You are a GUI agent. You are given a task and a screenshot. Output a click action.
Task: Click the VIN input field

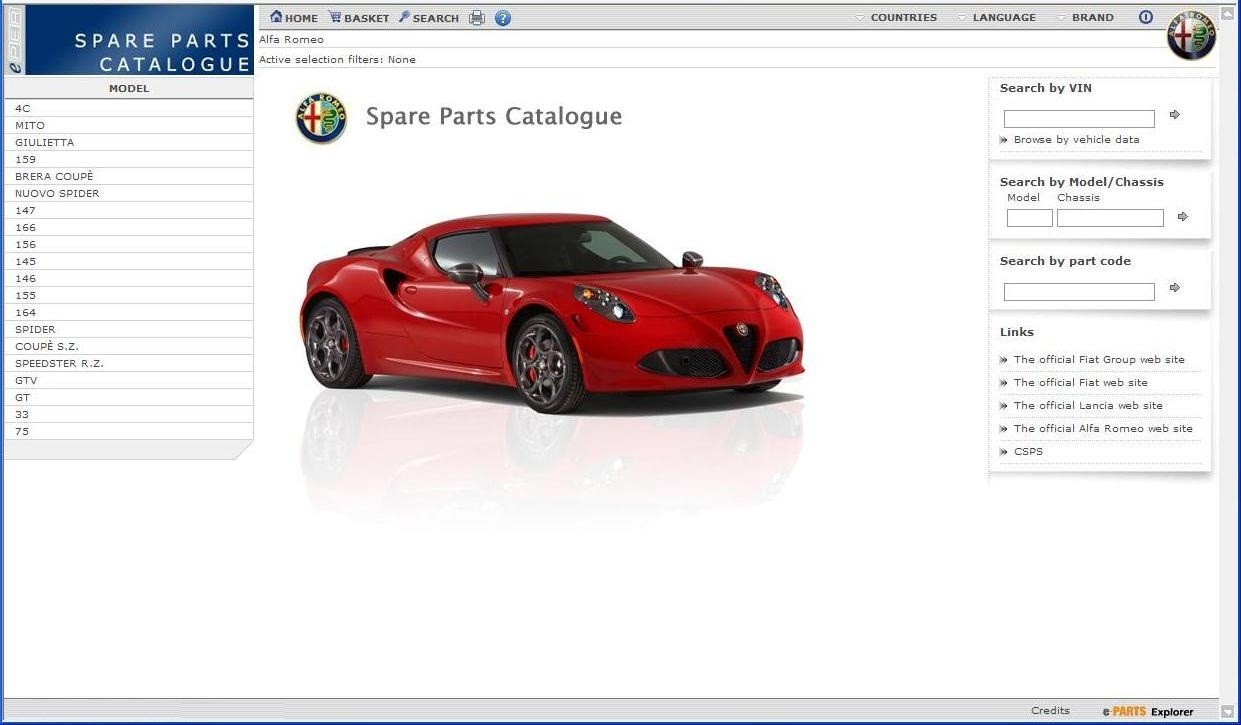(1079, 118)
